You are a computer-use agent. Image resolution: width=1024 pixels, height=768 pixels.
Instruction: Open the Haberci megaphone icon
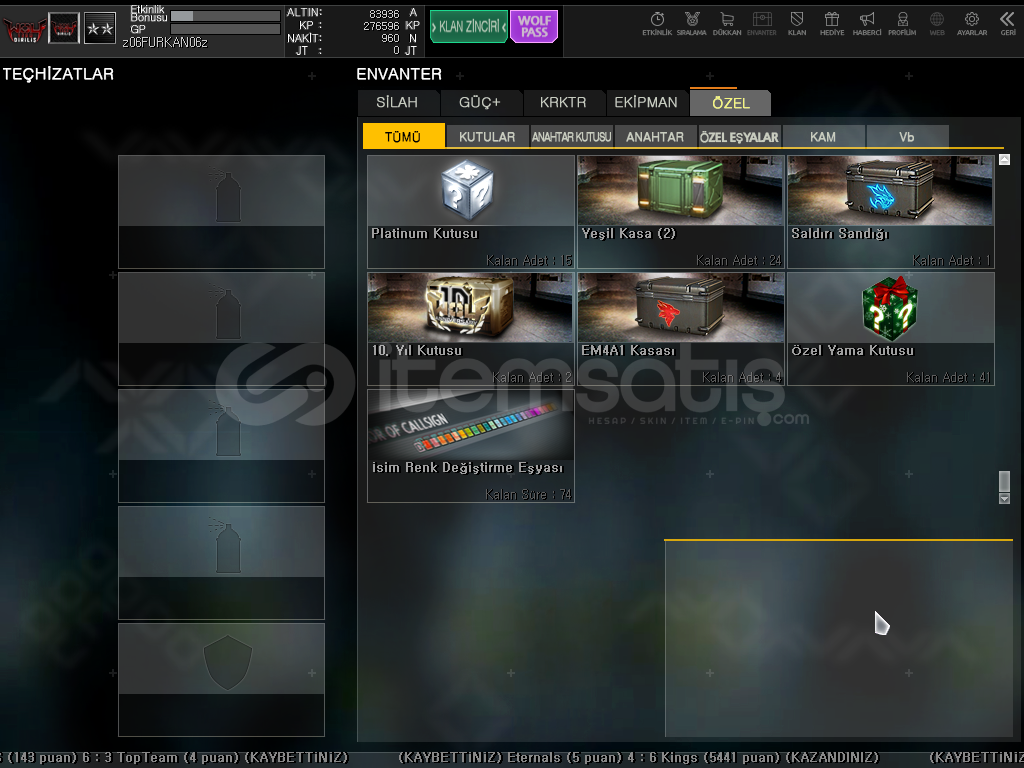coord(867,22)
